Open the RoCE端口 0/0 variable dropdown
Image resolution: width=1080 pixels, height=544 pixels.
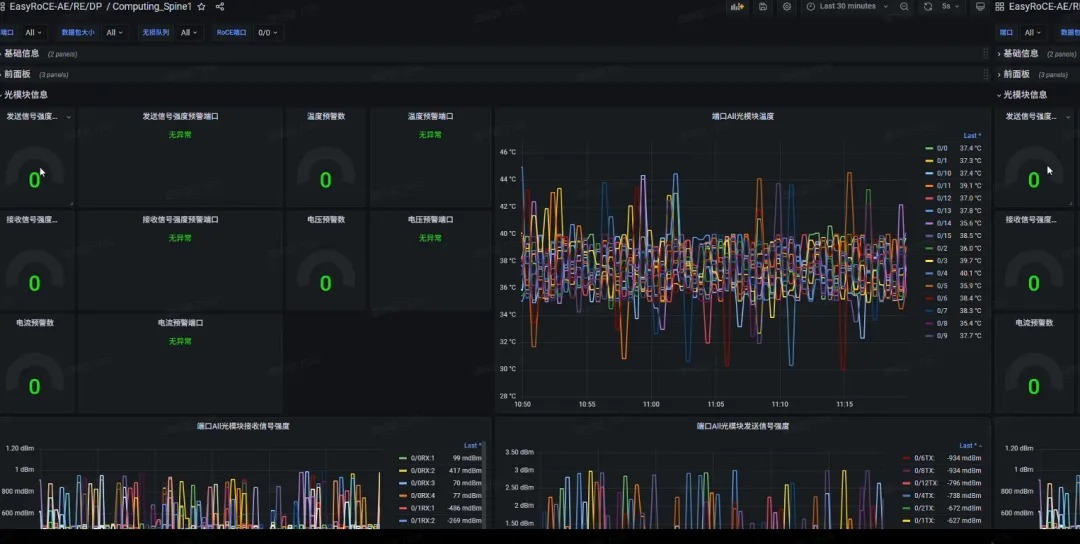268,32
